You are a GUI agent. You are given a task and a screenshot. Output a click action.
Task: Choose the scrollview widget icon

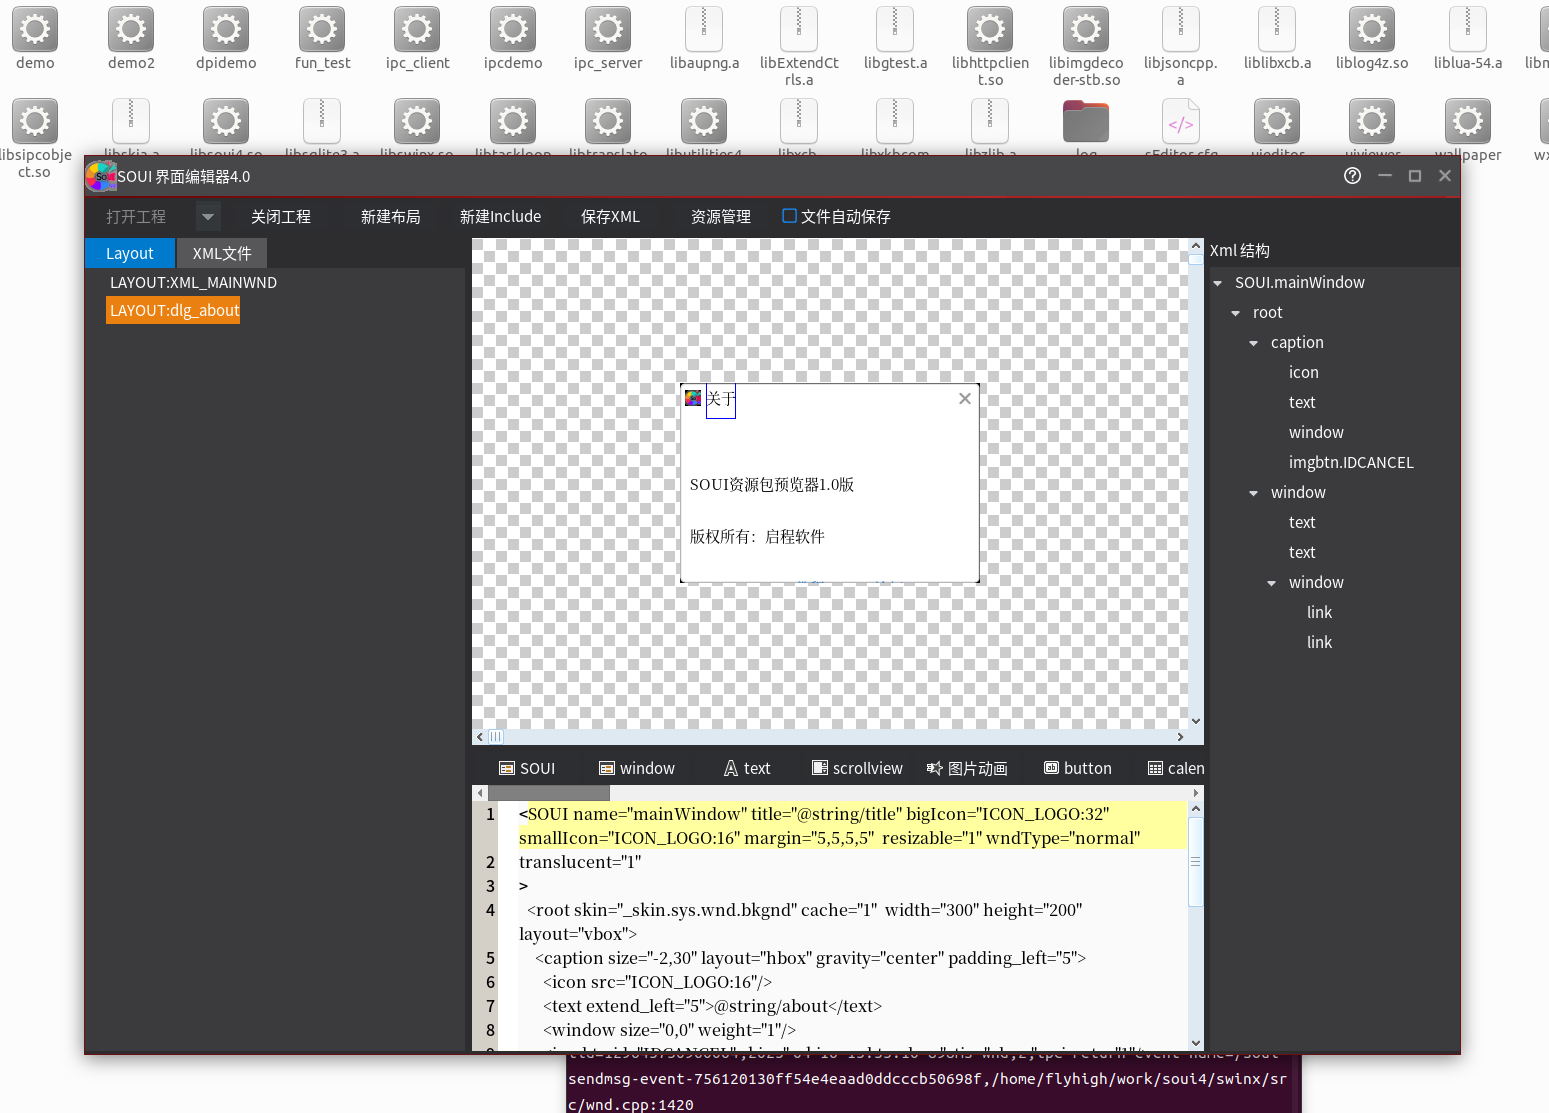pos(820,768)
